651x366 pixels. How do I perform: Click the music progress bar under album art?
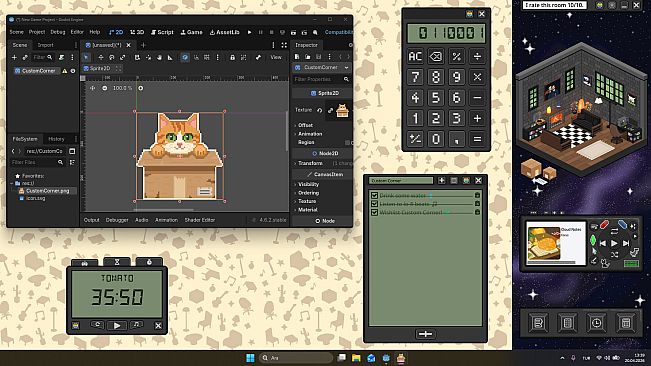coord(551,262)
